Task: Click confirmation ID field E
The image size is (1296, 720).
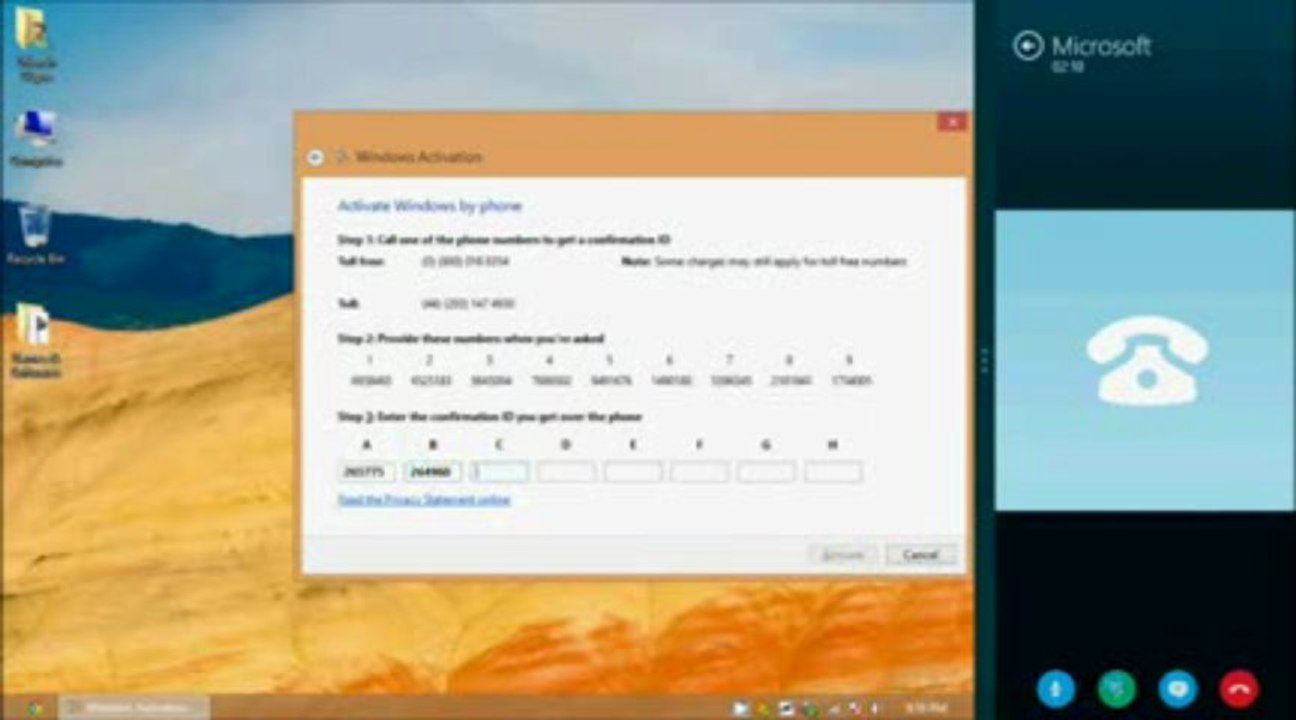Action: click(633, 471)
